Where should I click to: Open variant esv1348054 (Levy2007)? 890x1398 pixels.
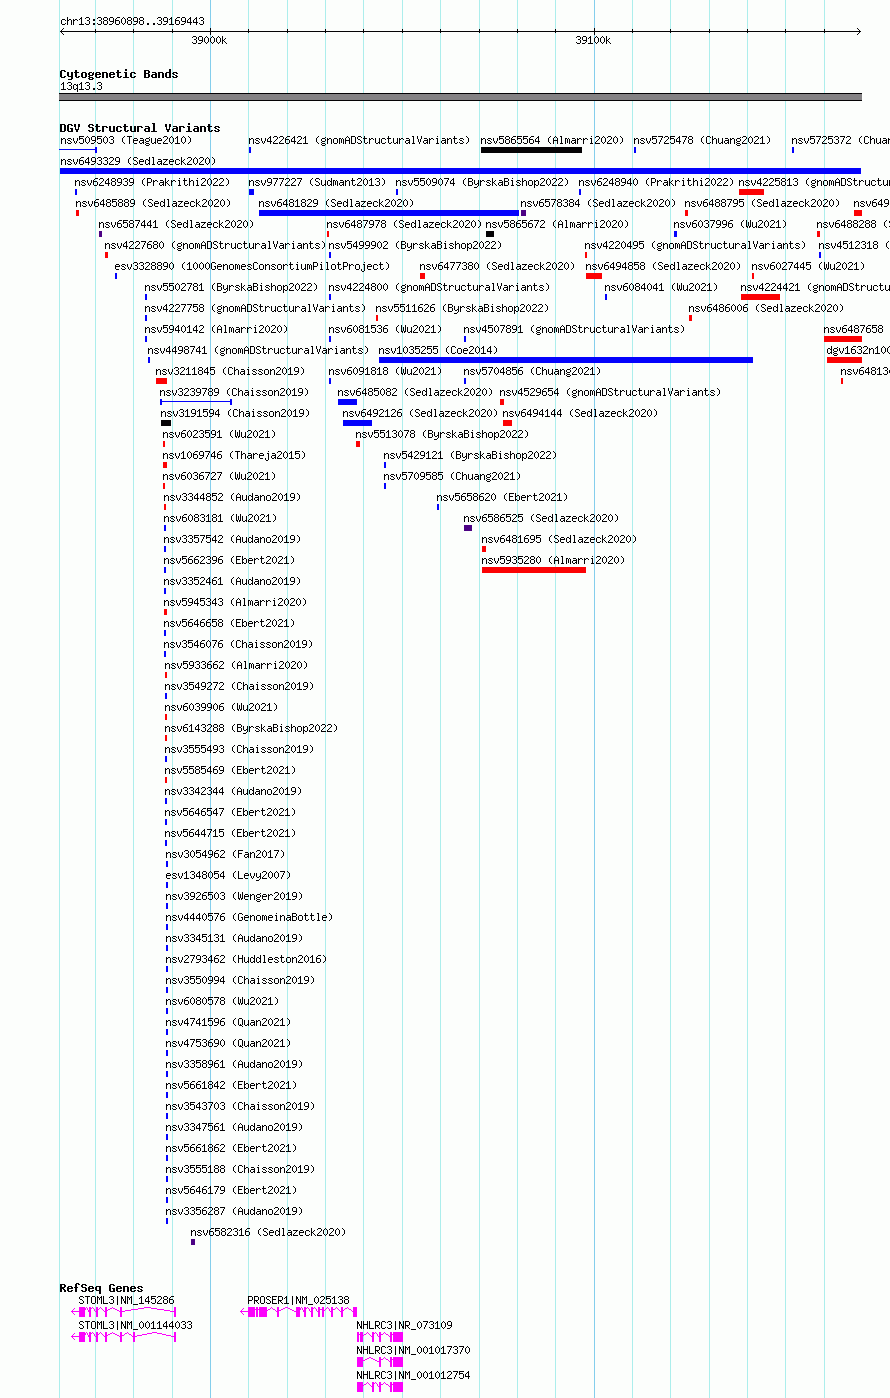coord(228,876)
